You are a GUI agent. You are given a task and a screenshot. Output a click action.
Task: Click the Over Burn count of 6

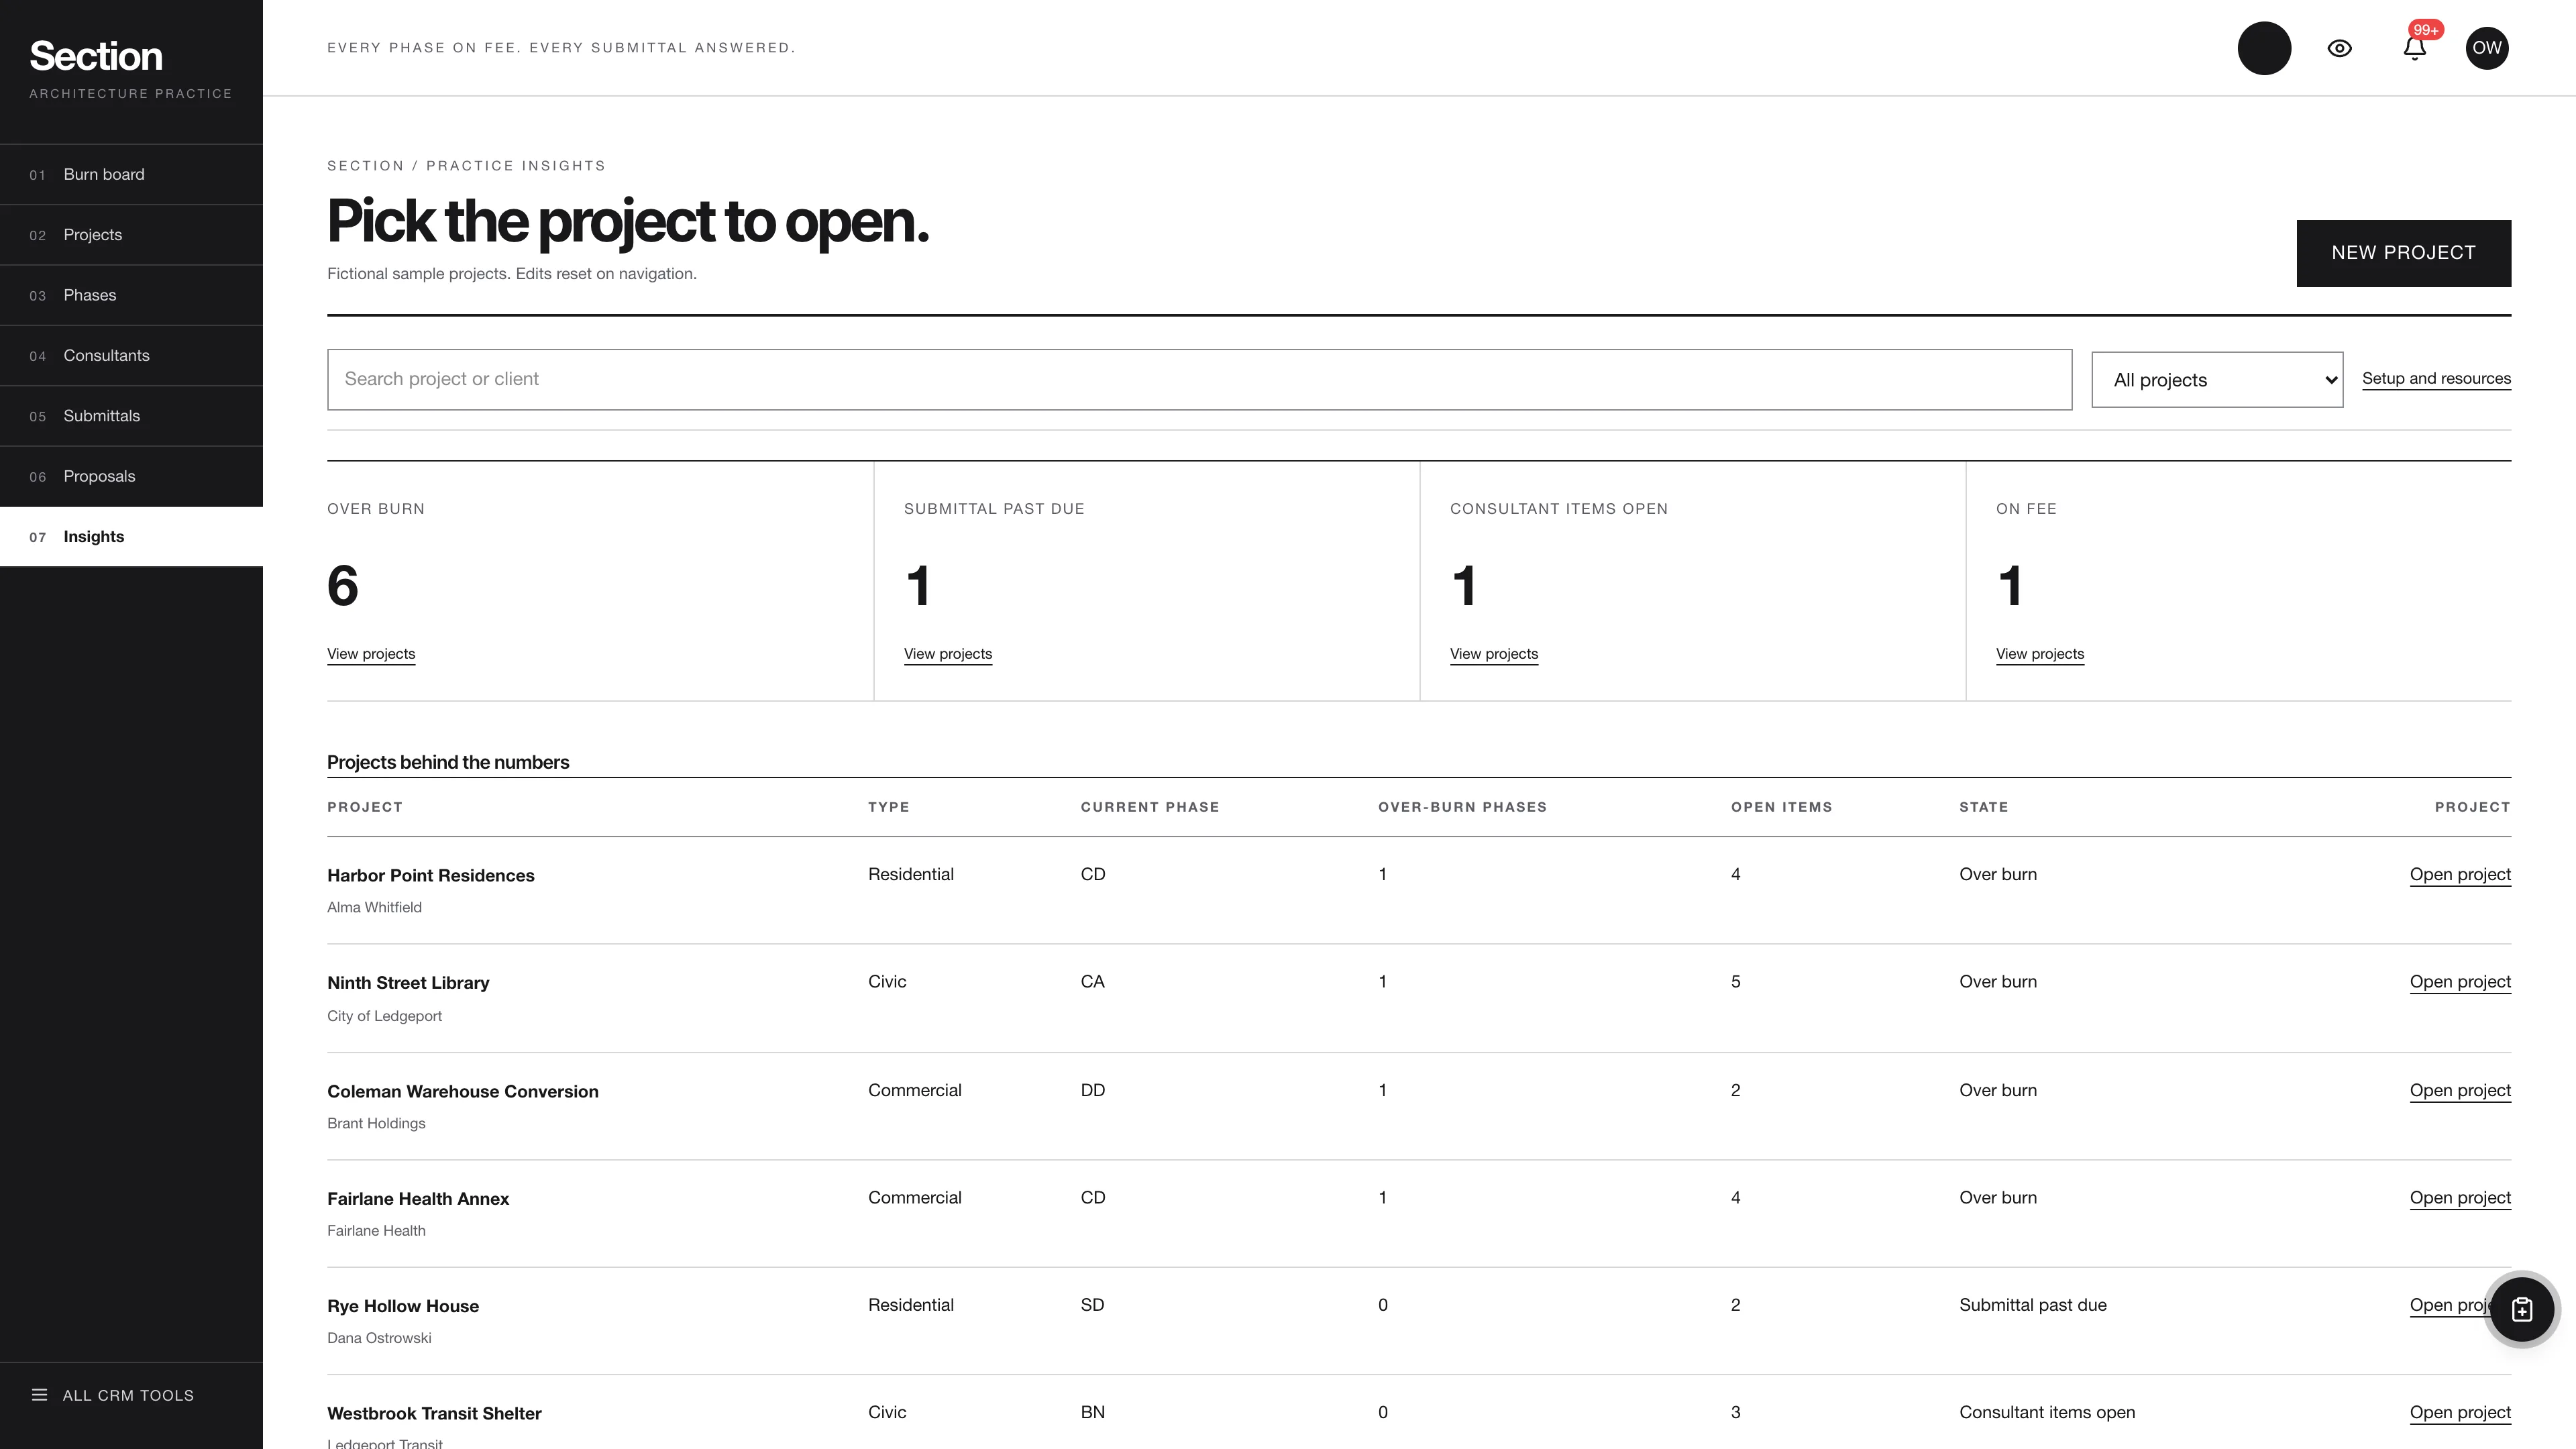pyautogui.click(x=343, y=585)
